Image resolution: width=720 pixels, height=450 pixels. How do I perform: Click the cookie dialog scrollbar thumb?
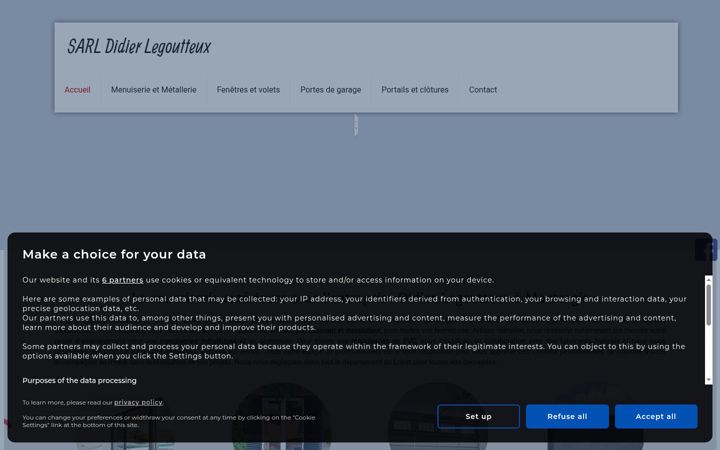[709, 305]
